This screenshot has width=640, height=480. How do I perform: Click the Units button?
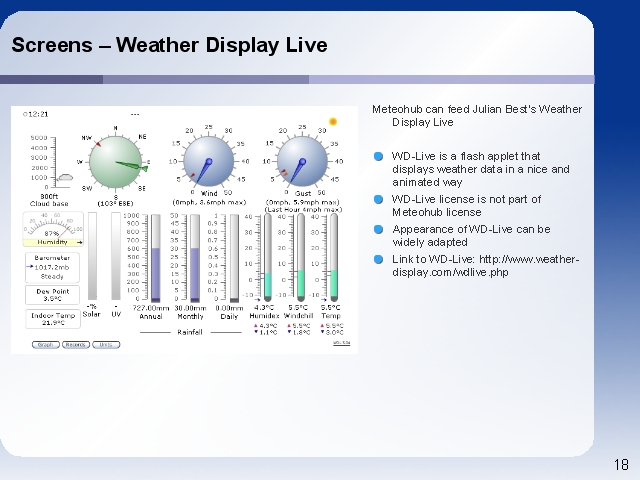(106, 345)
